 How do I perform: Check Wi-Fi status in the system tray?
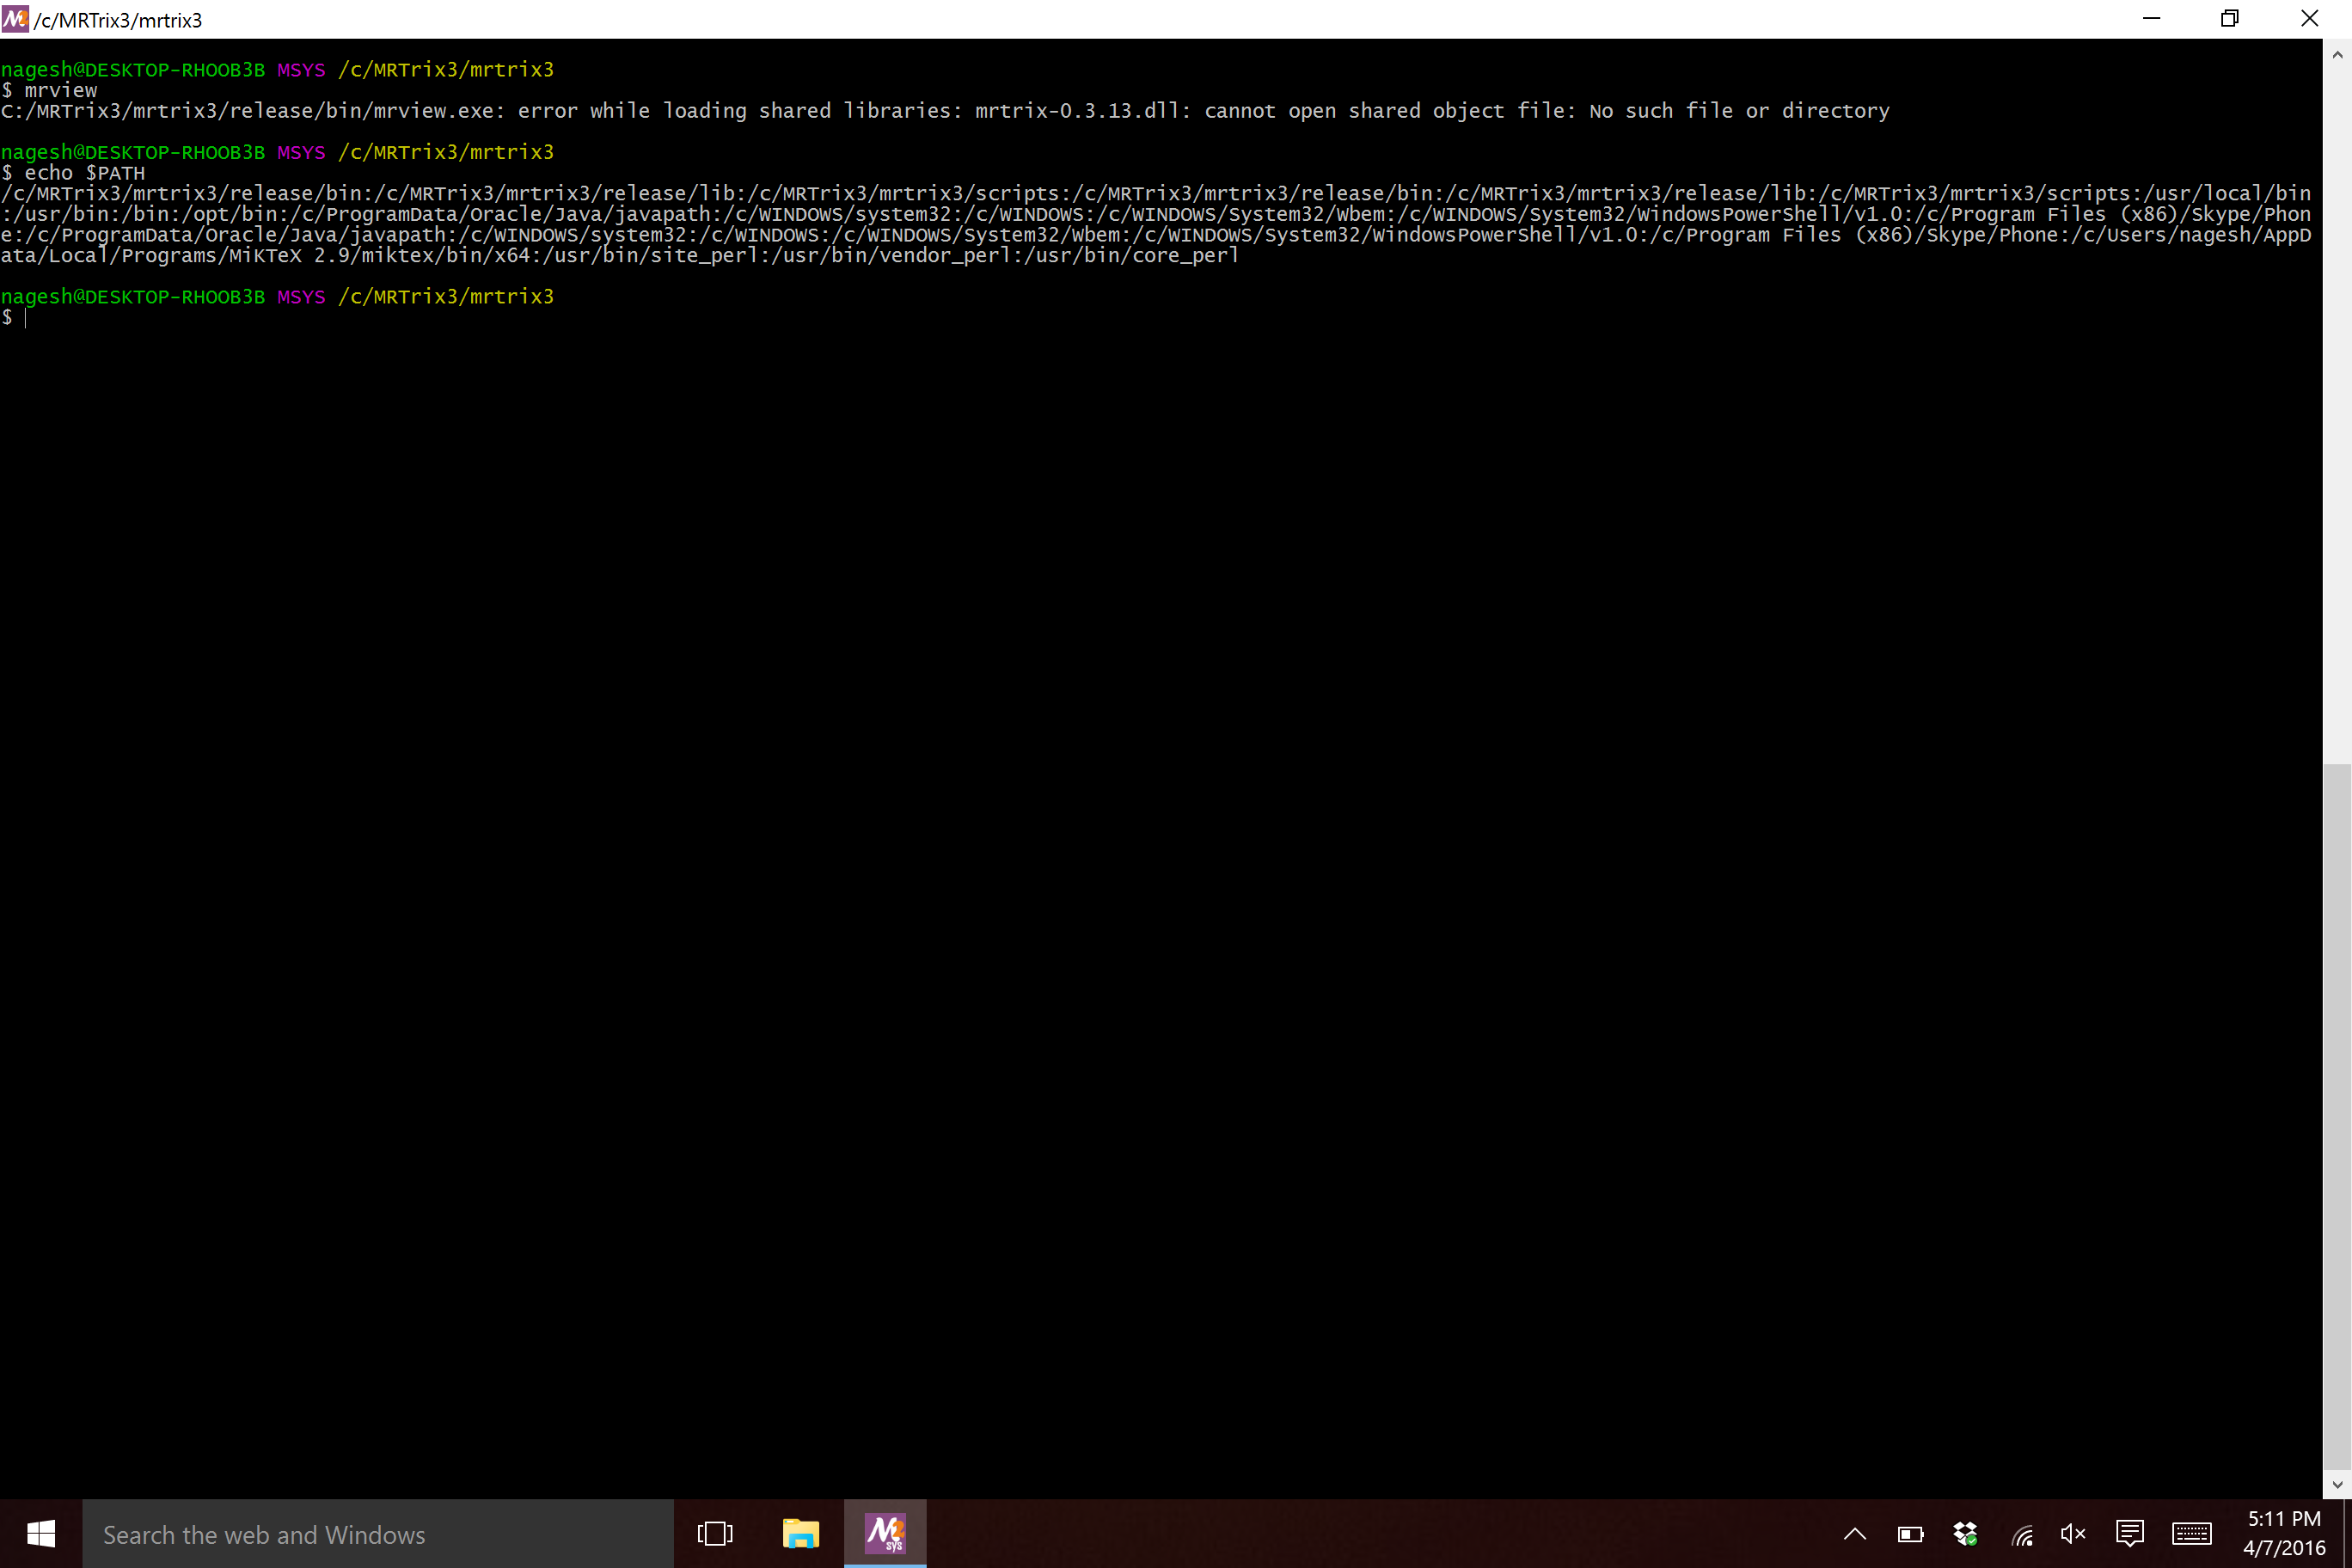(2021, 1533)
